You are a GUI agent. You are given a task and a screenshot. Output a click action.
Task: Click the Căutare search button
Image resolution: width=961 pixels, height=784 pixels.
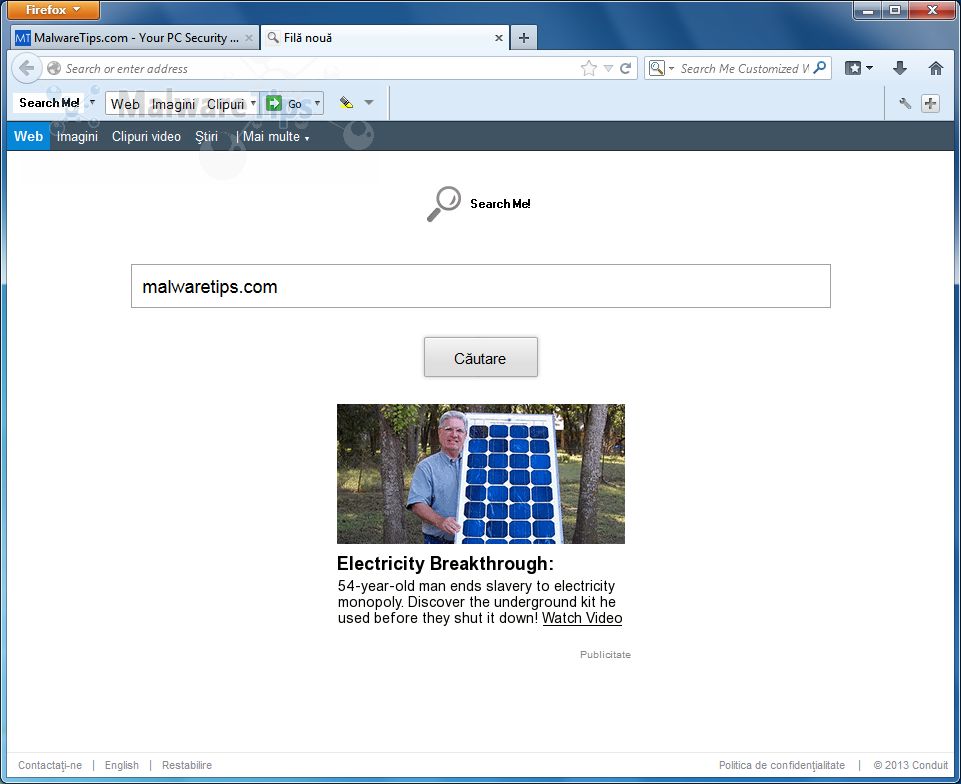(x=480, y=357)
